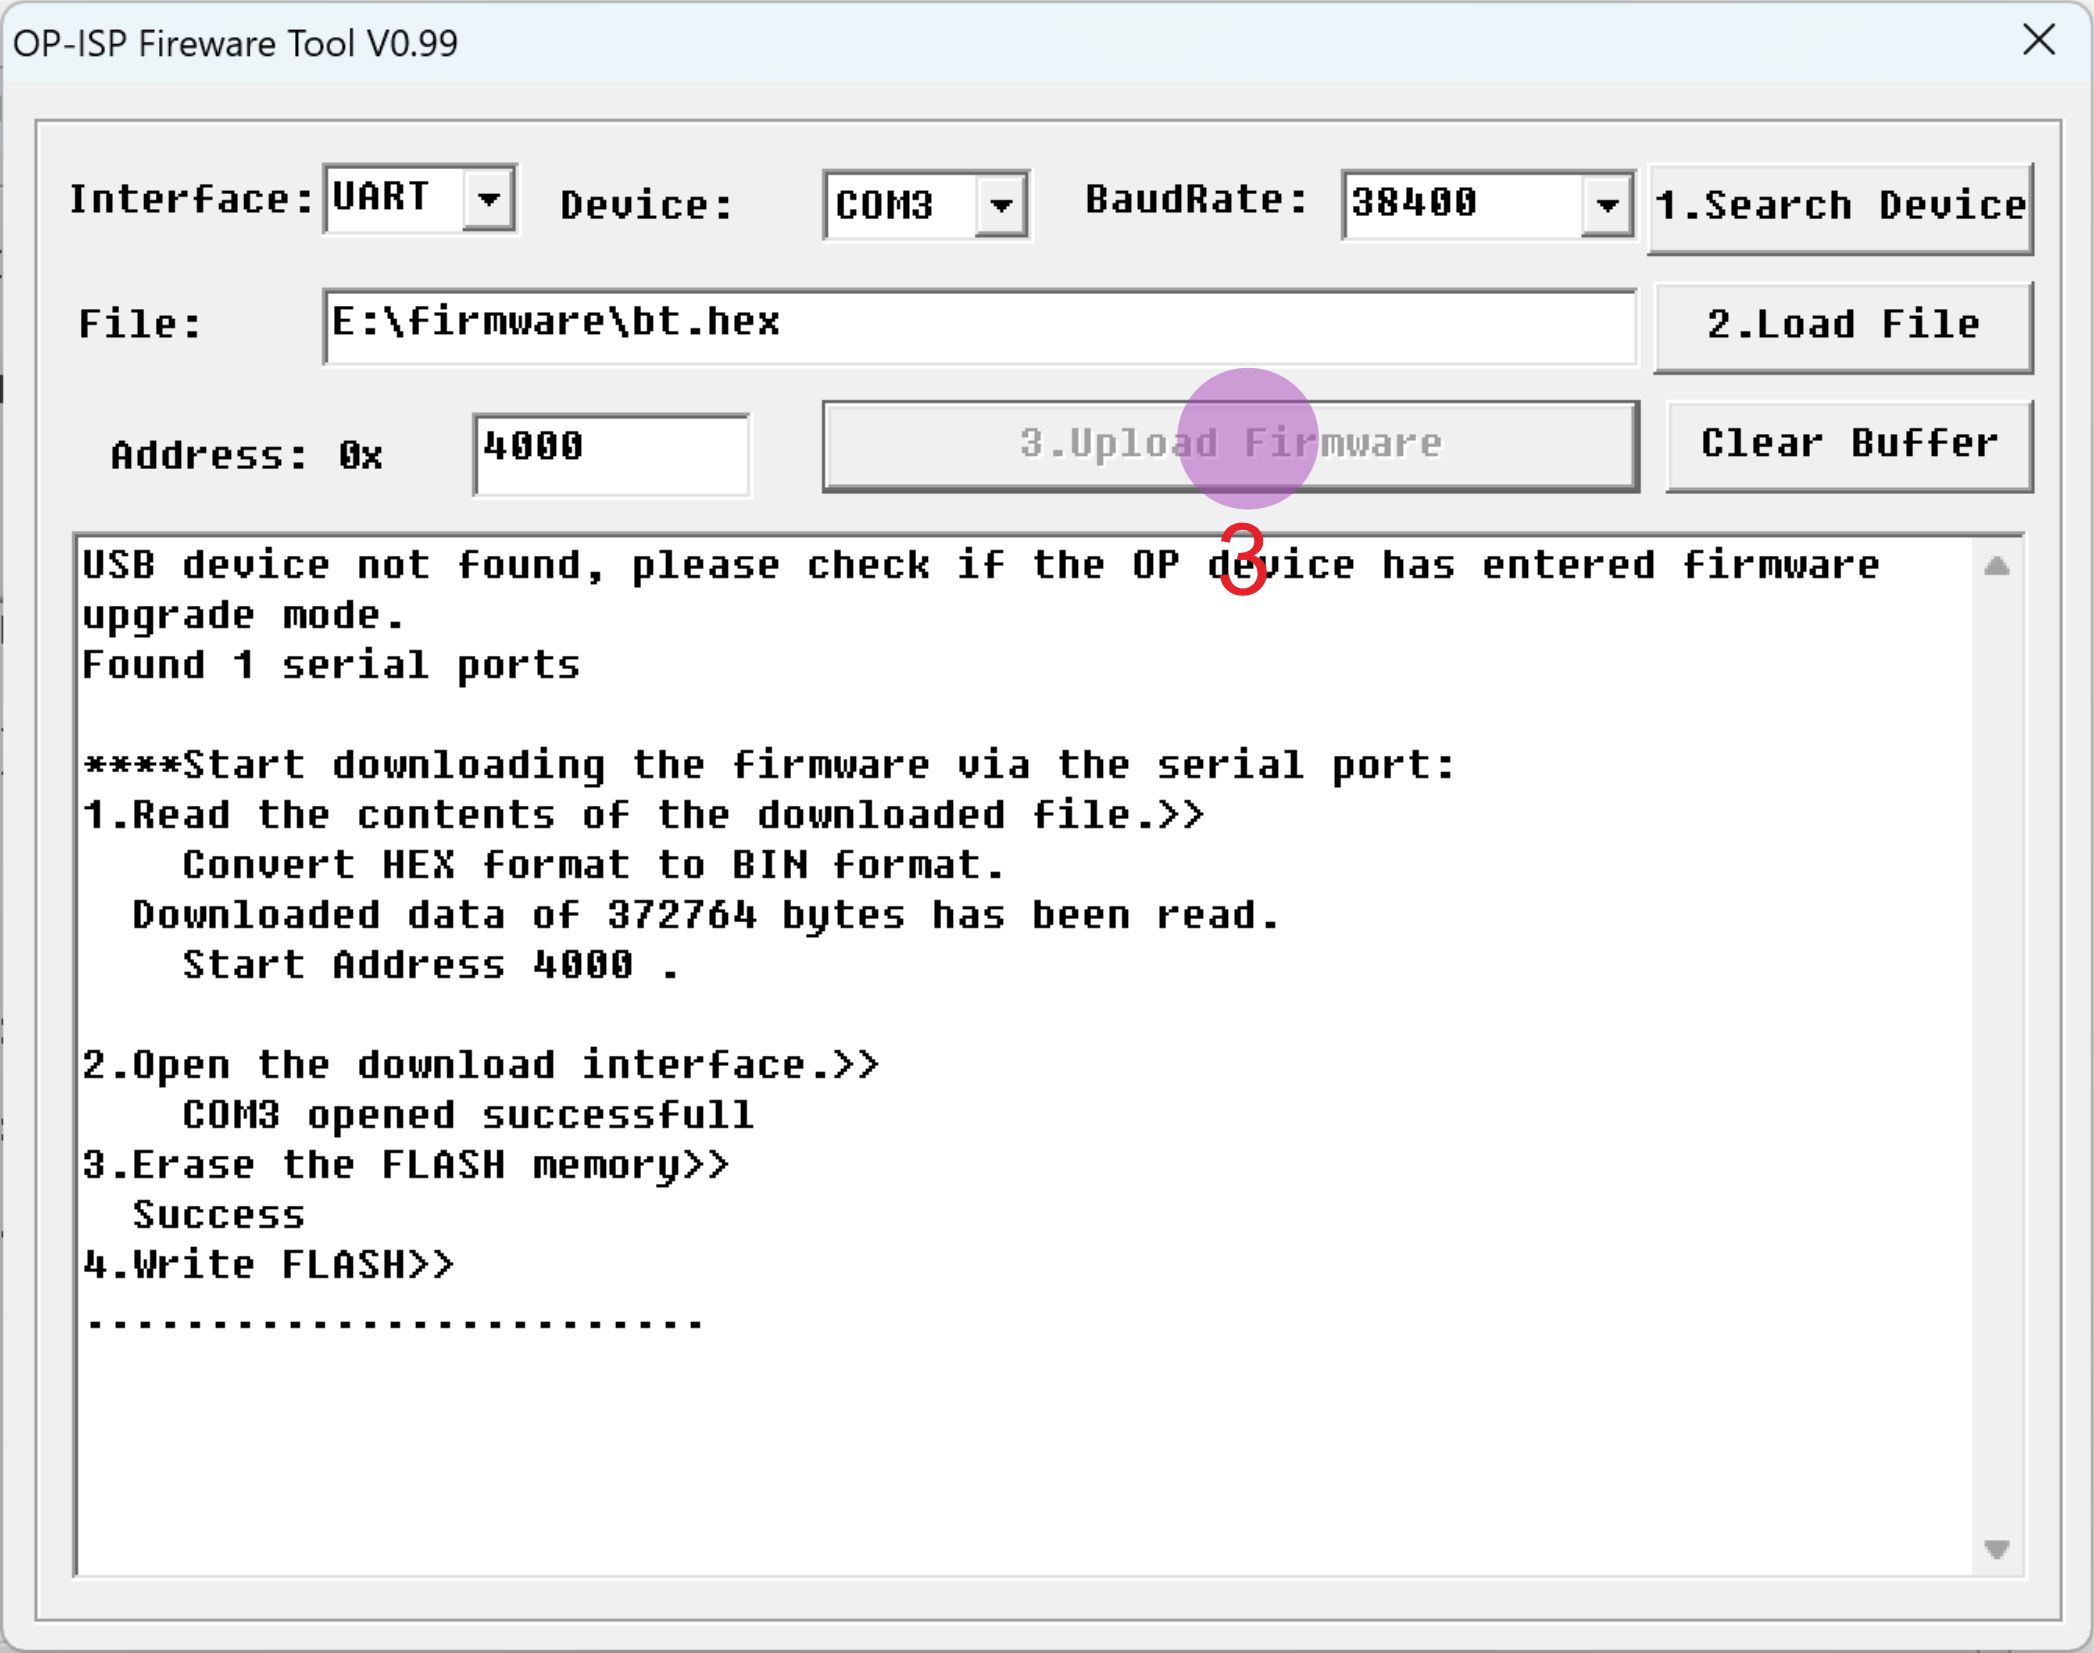The image size is (2094, 1653).
Task: Click the 1.Search Device button
Action: (x=1840, y=206)
